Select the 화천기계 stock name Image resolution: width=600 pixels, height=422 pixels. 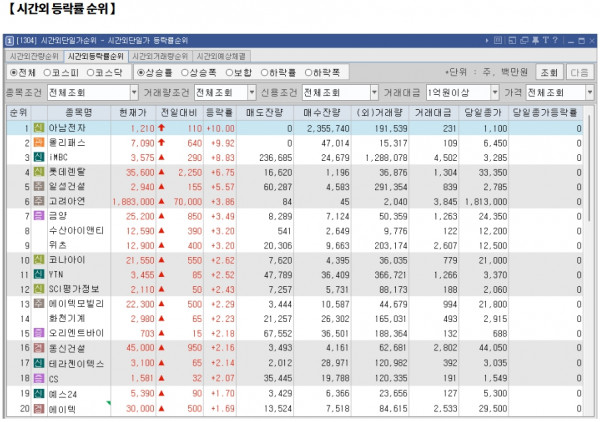[x=67, y=318]
